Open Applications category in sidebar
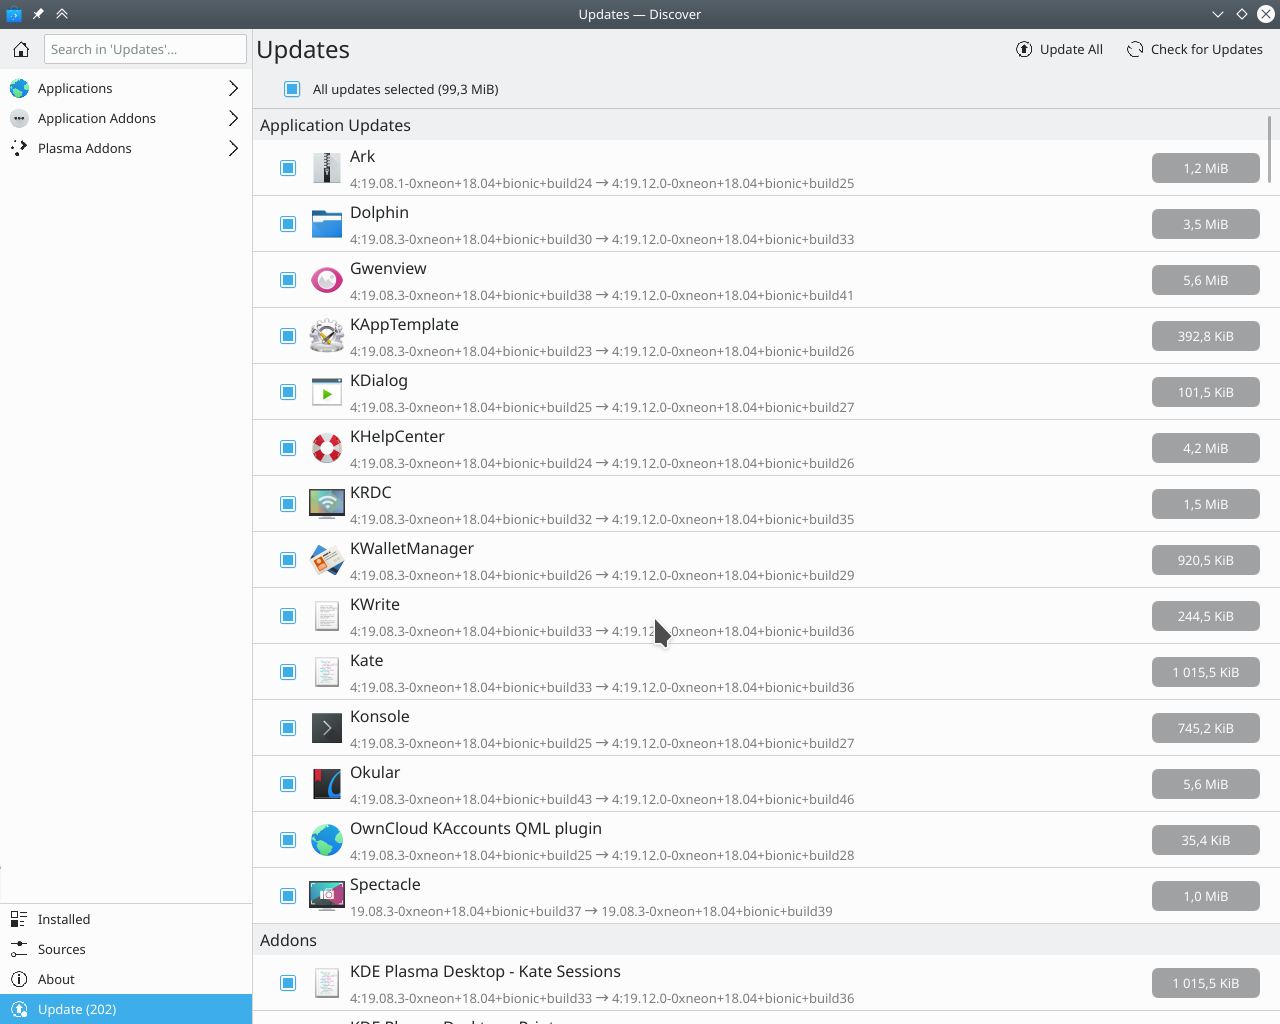This screenshot has height=1024, width=1280. click(x=126, y=88)
